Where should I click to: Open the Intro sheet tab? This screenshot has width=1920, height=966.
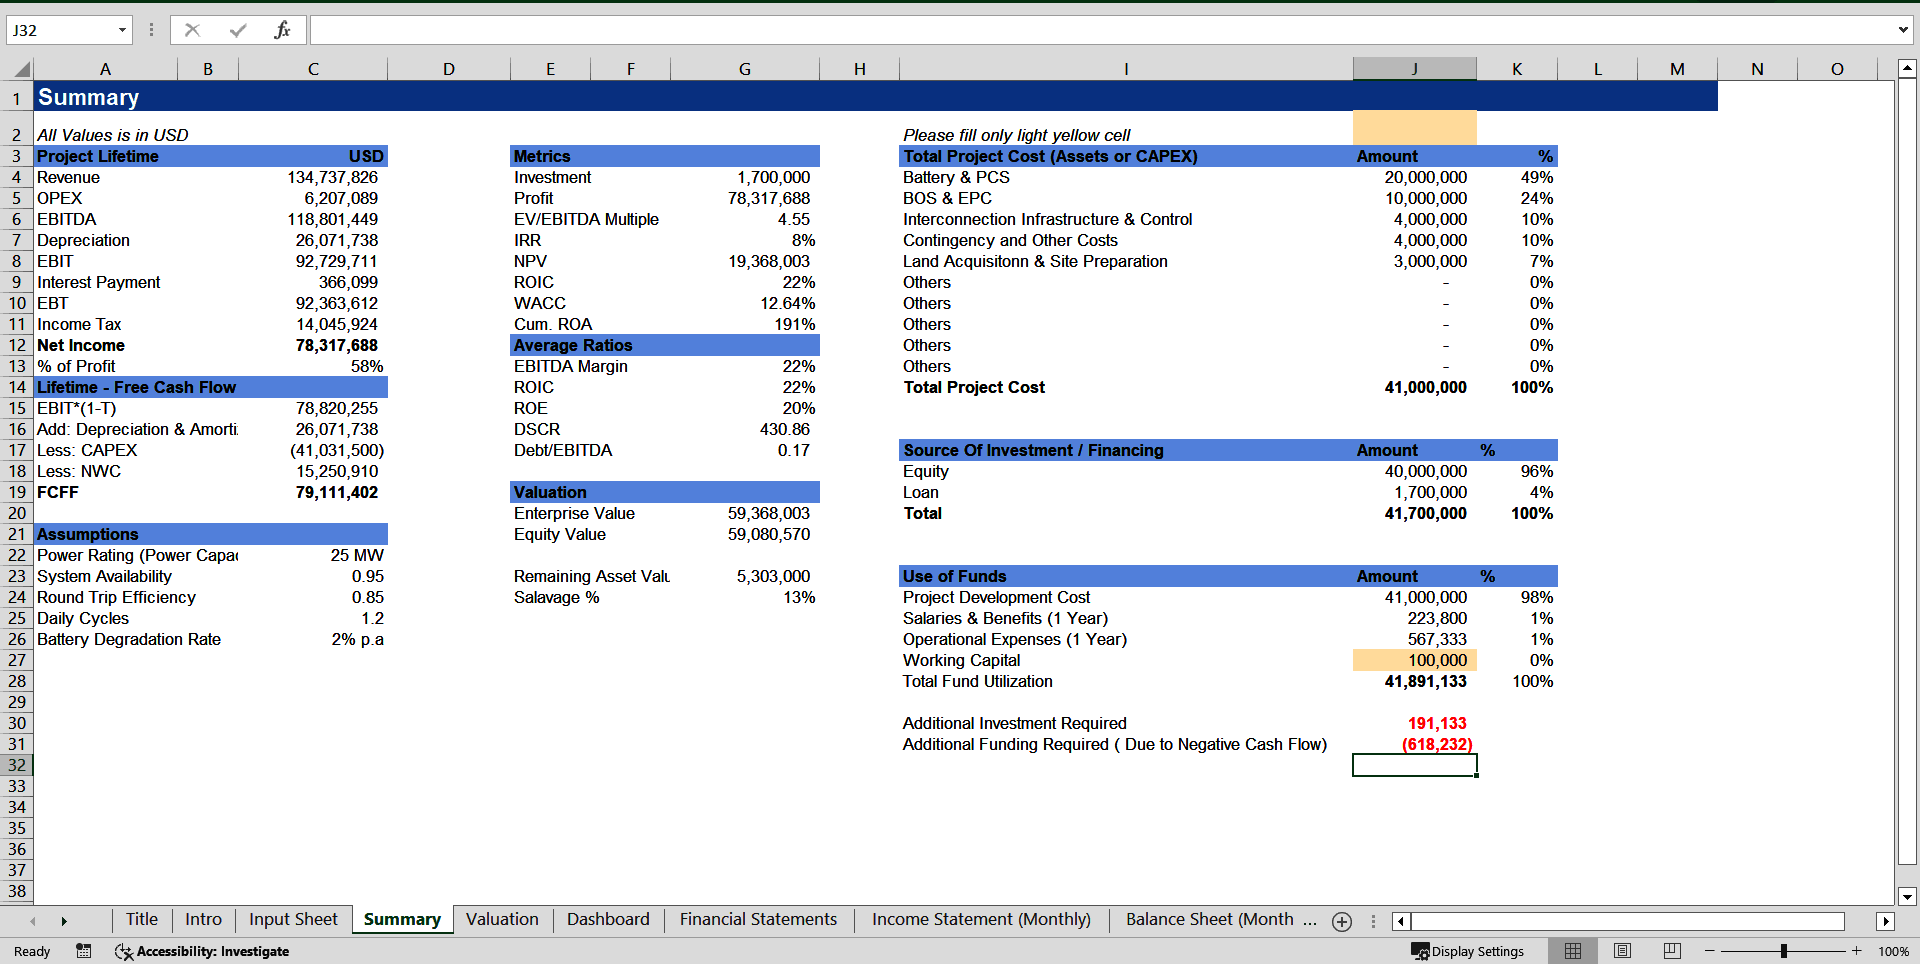(x=203, y=920)
